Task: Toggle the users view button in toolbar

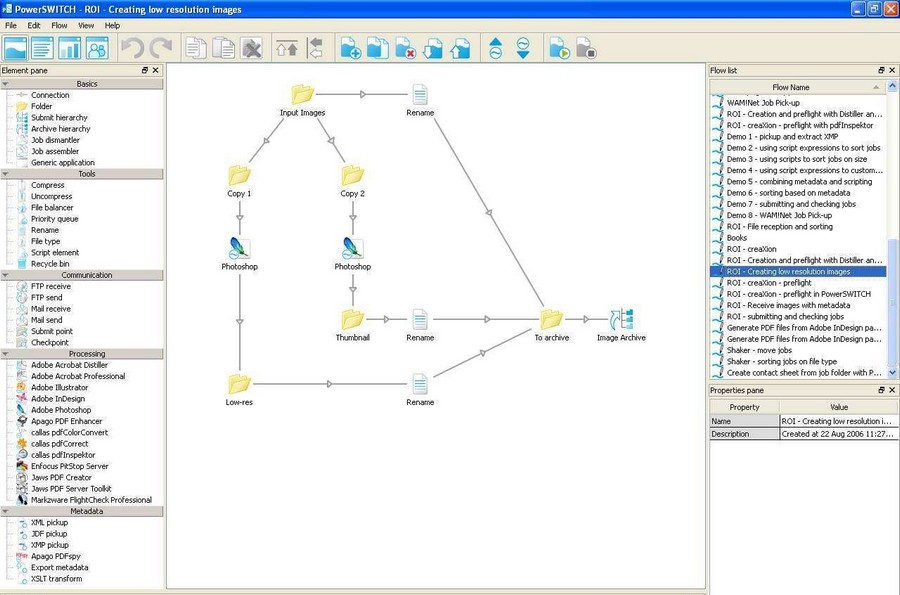Action: 97,47
